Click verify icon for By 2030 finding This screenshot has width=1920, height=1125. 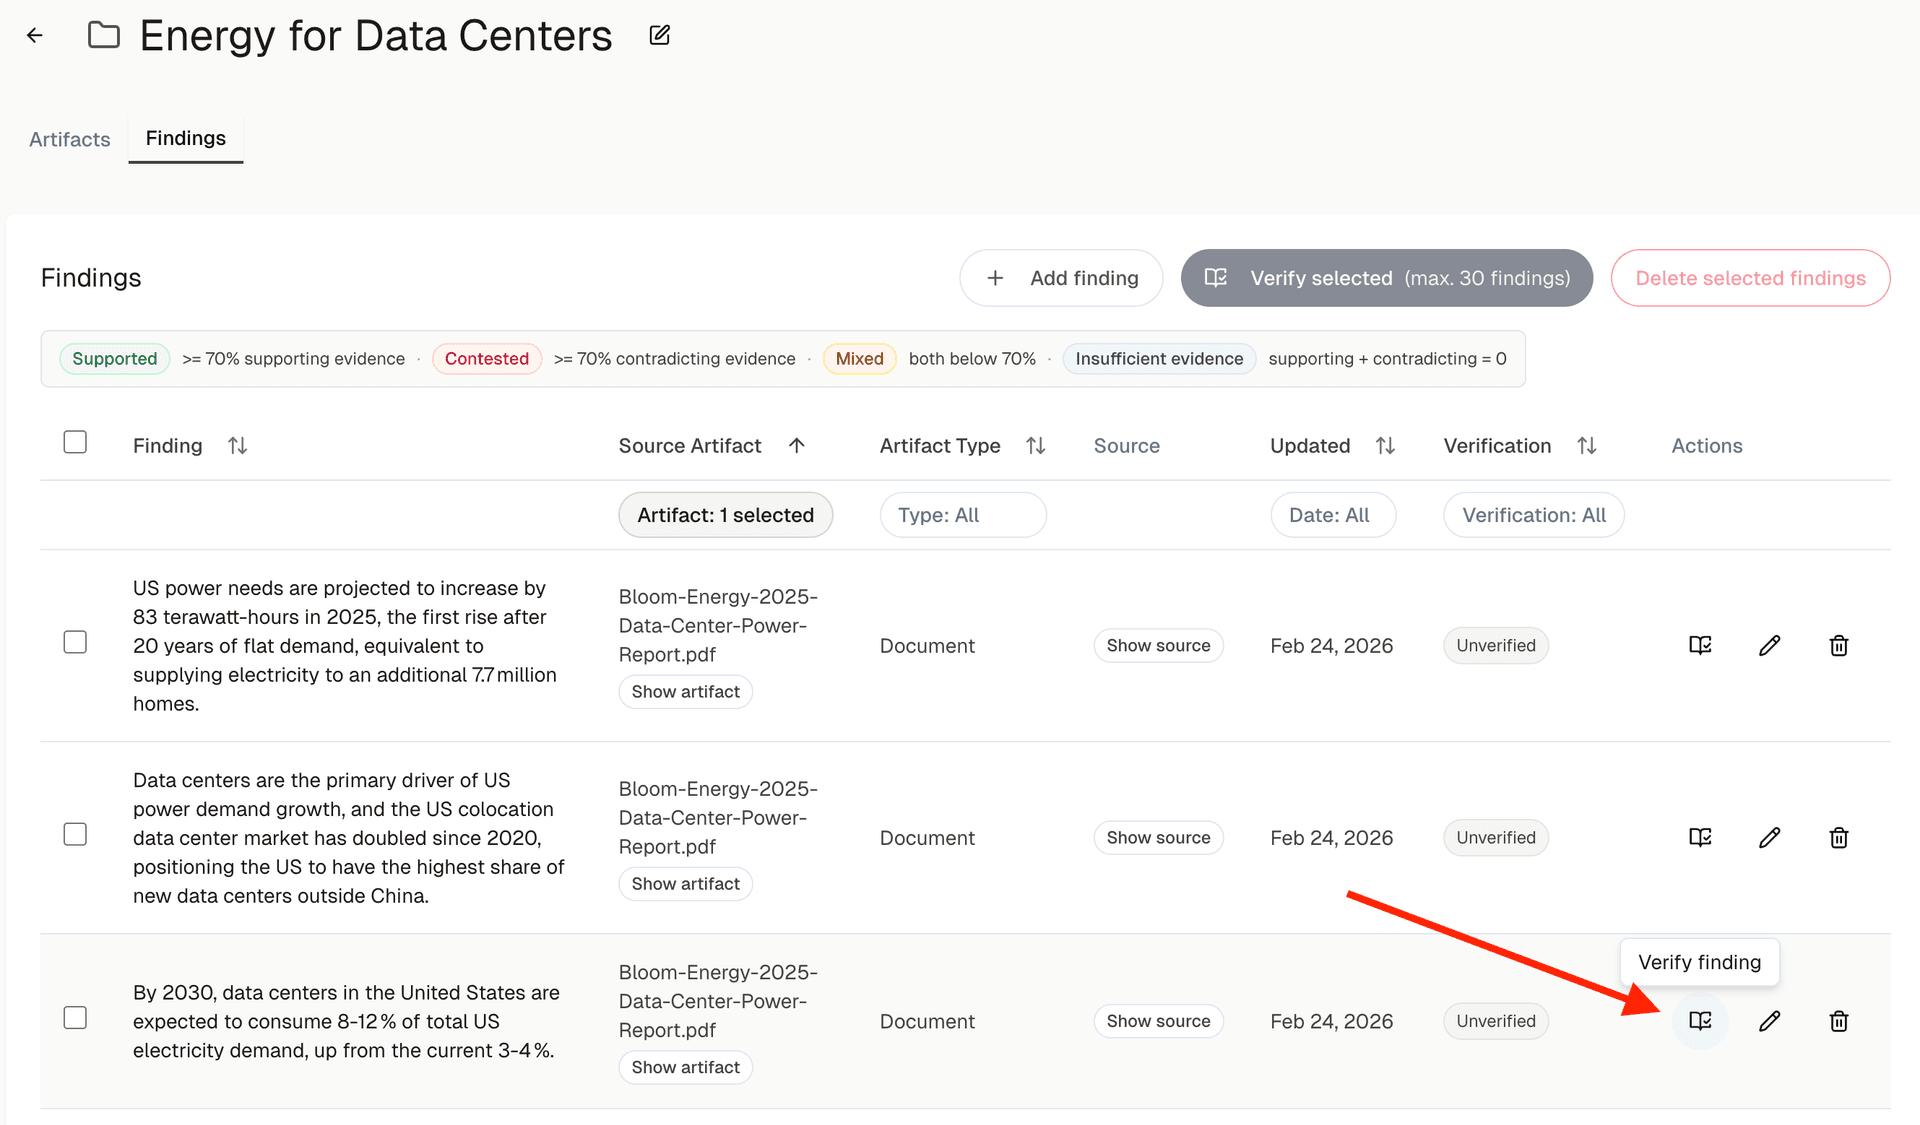[1700, 1021]
